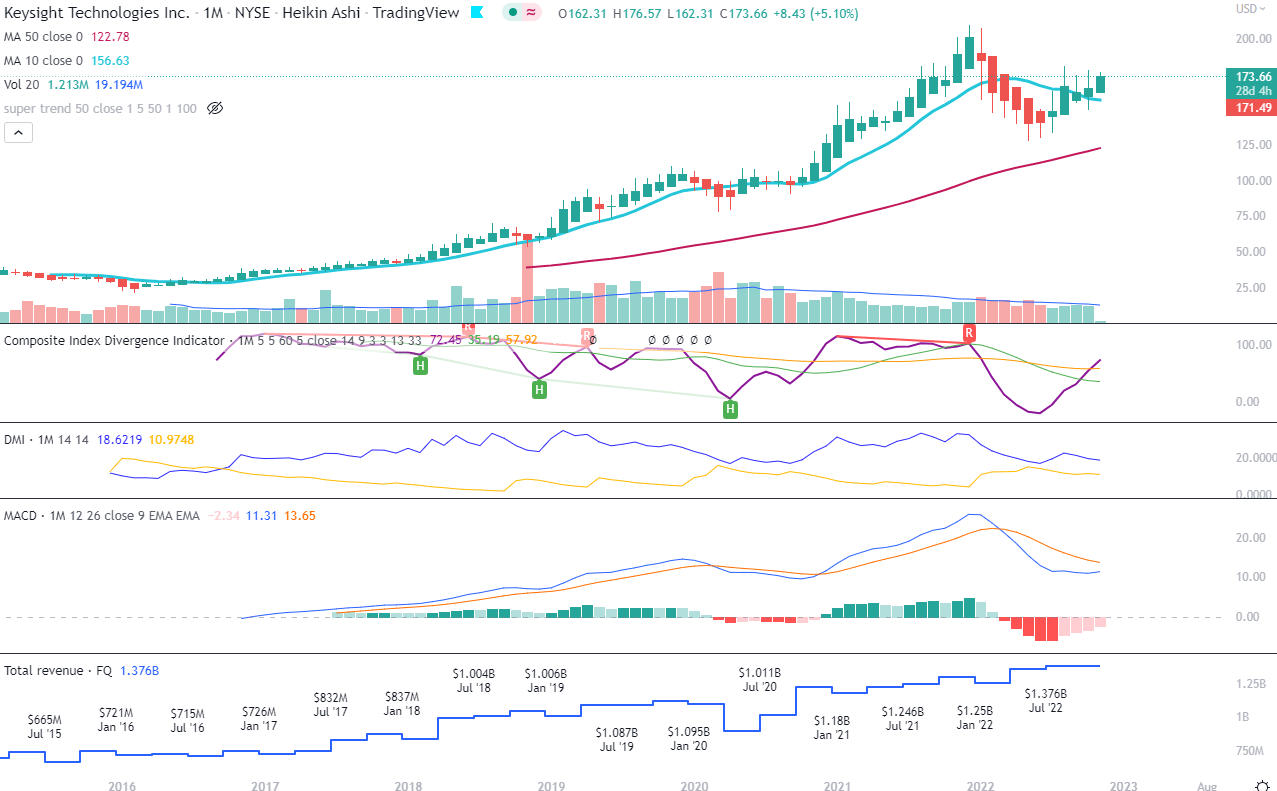Click the lowest green H marker in Composite pane
This screenshot has height=791, width=1277.
tap(730, 409)
